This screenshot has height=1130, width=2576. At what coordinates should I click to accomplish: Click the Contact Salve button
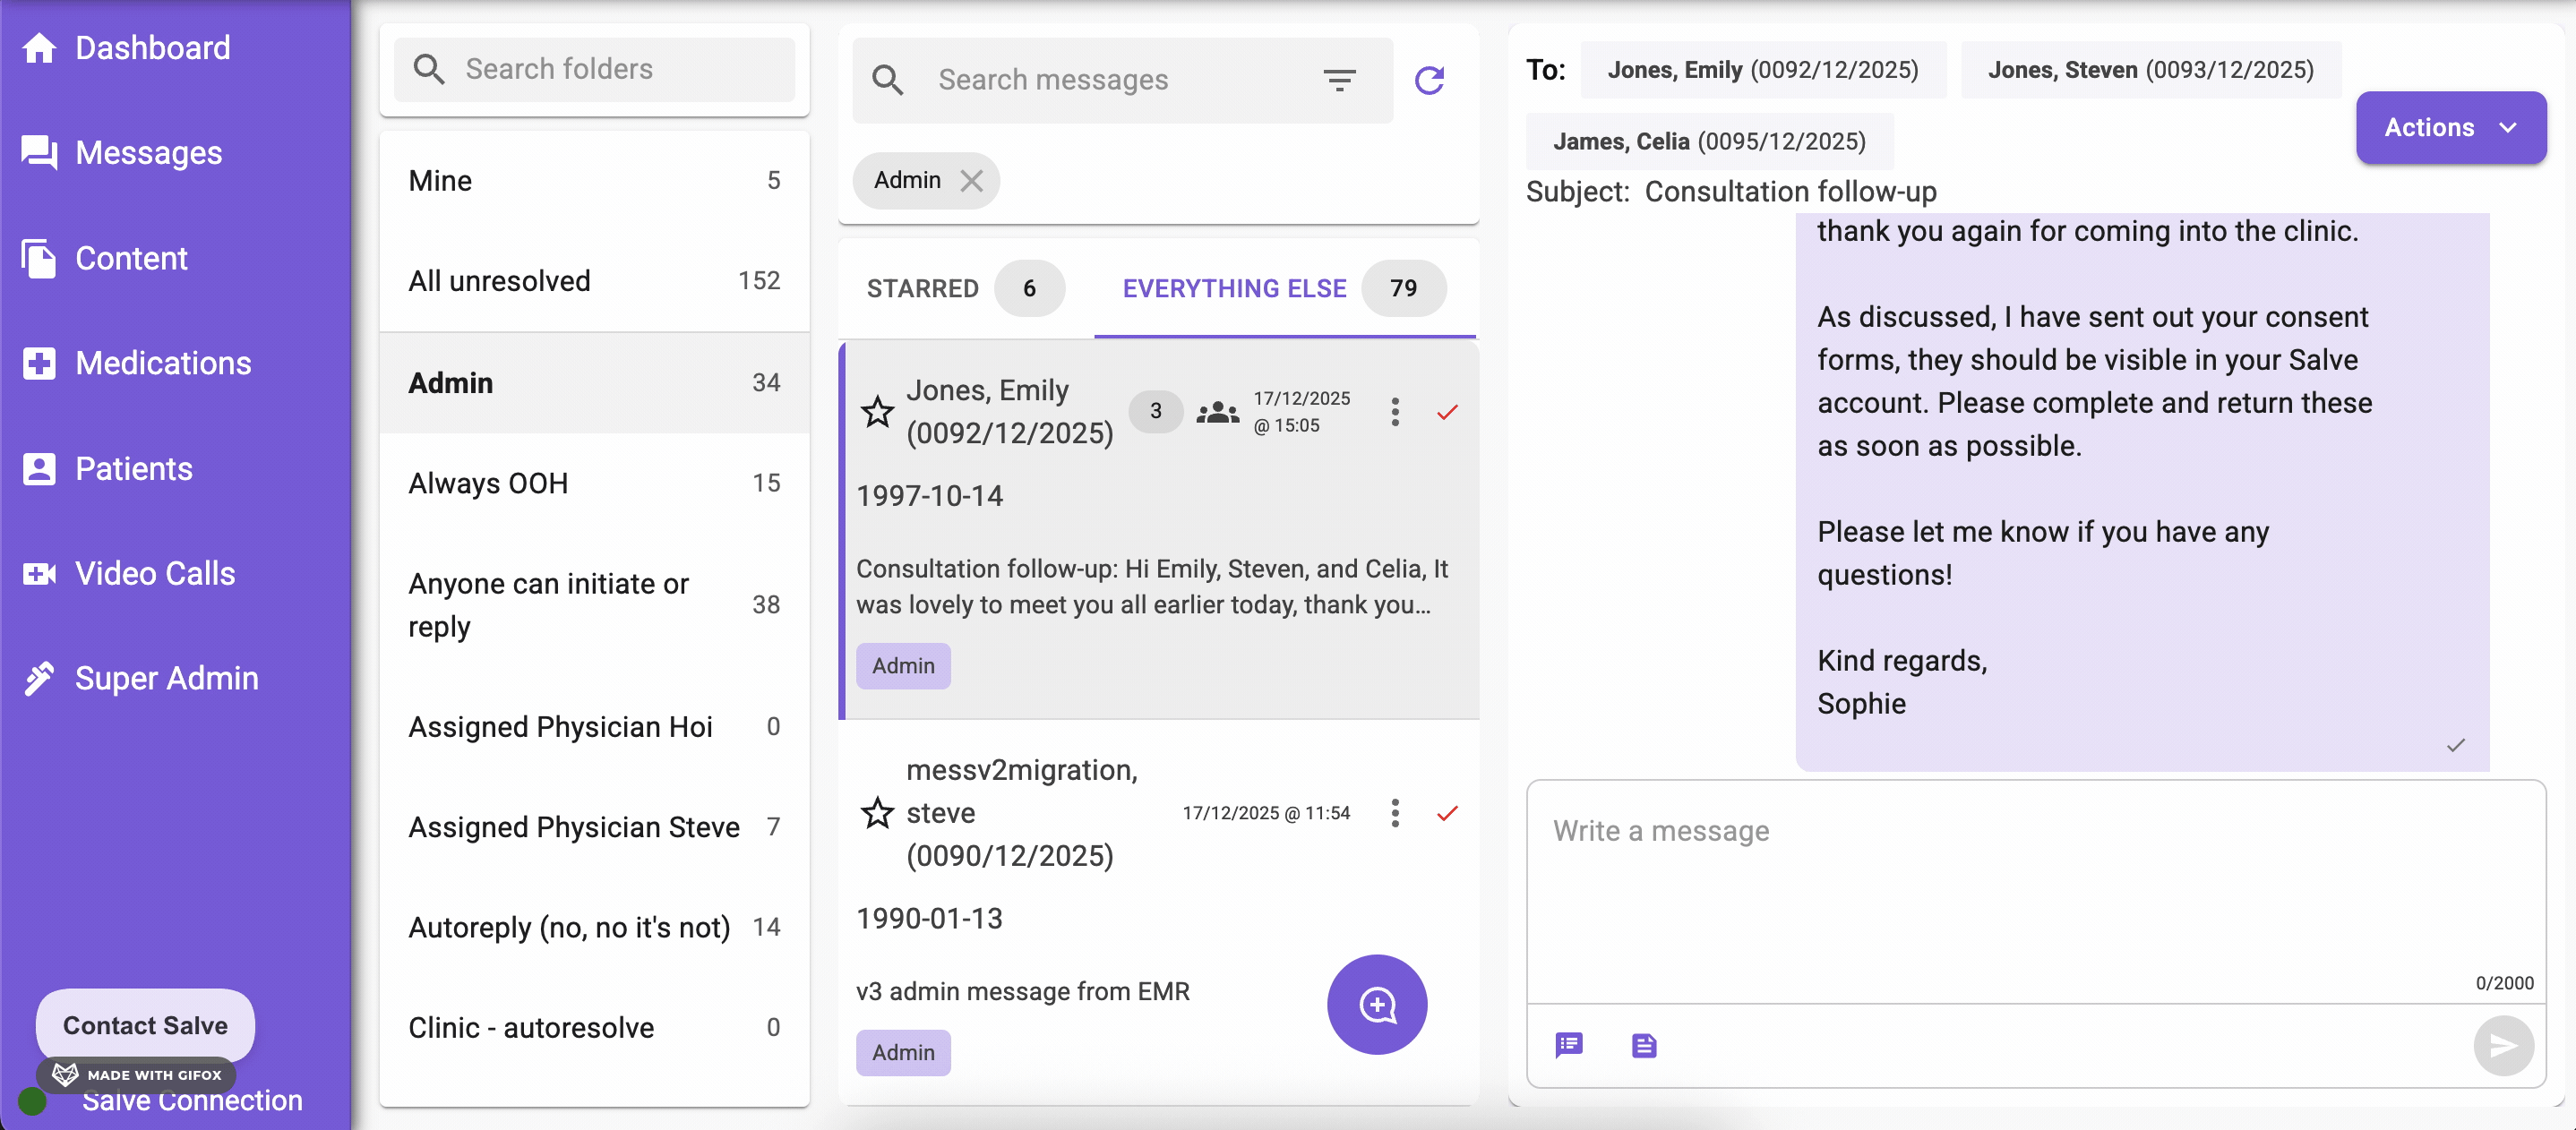point(145,1025)
